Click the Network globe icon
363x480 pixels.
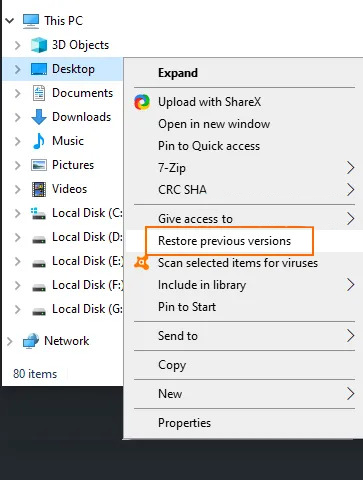31,341
